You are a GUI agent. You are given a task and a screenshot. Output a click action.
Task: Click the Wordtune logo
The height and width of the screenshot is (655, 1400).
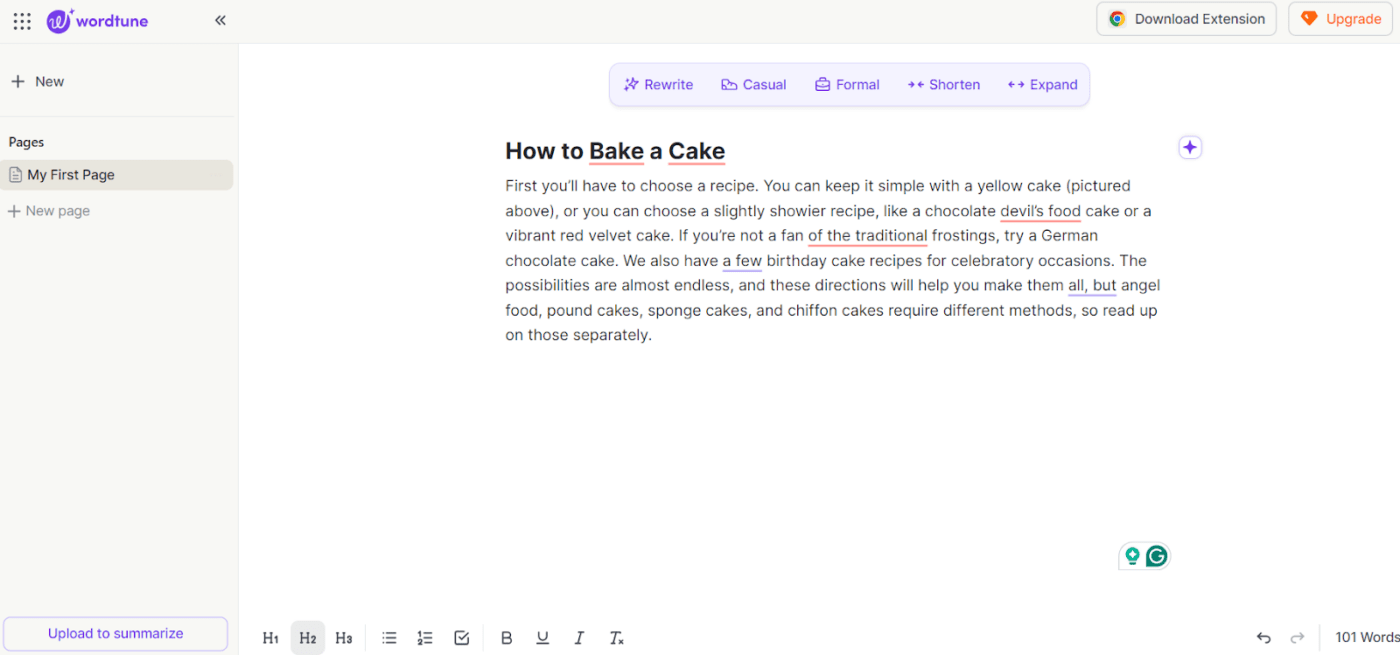point(98,20)
